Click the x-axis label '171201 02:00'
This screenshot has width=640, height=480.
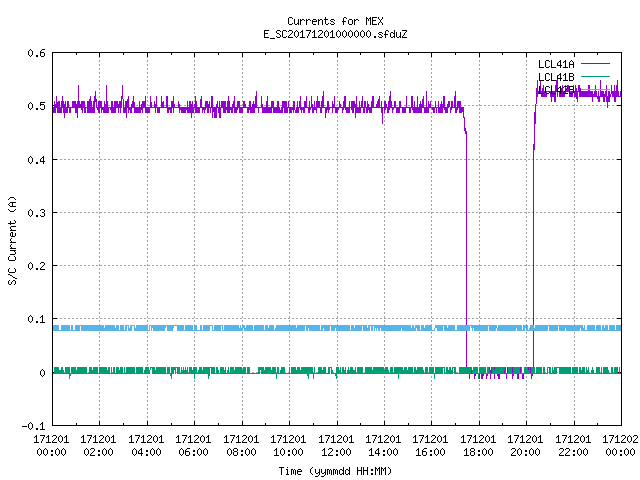click(x=98, y=446)
